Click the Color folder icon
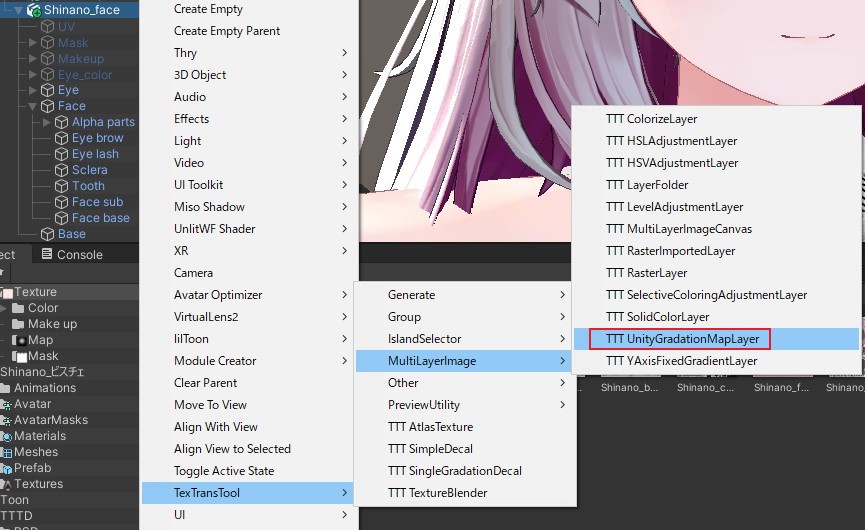 pos(18,308)
